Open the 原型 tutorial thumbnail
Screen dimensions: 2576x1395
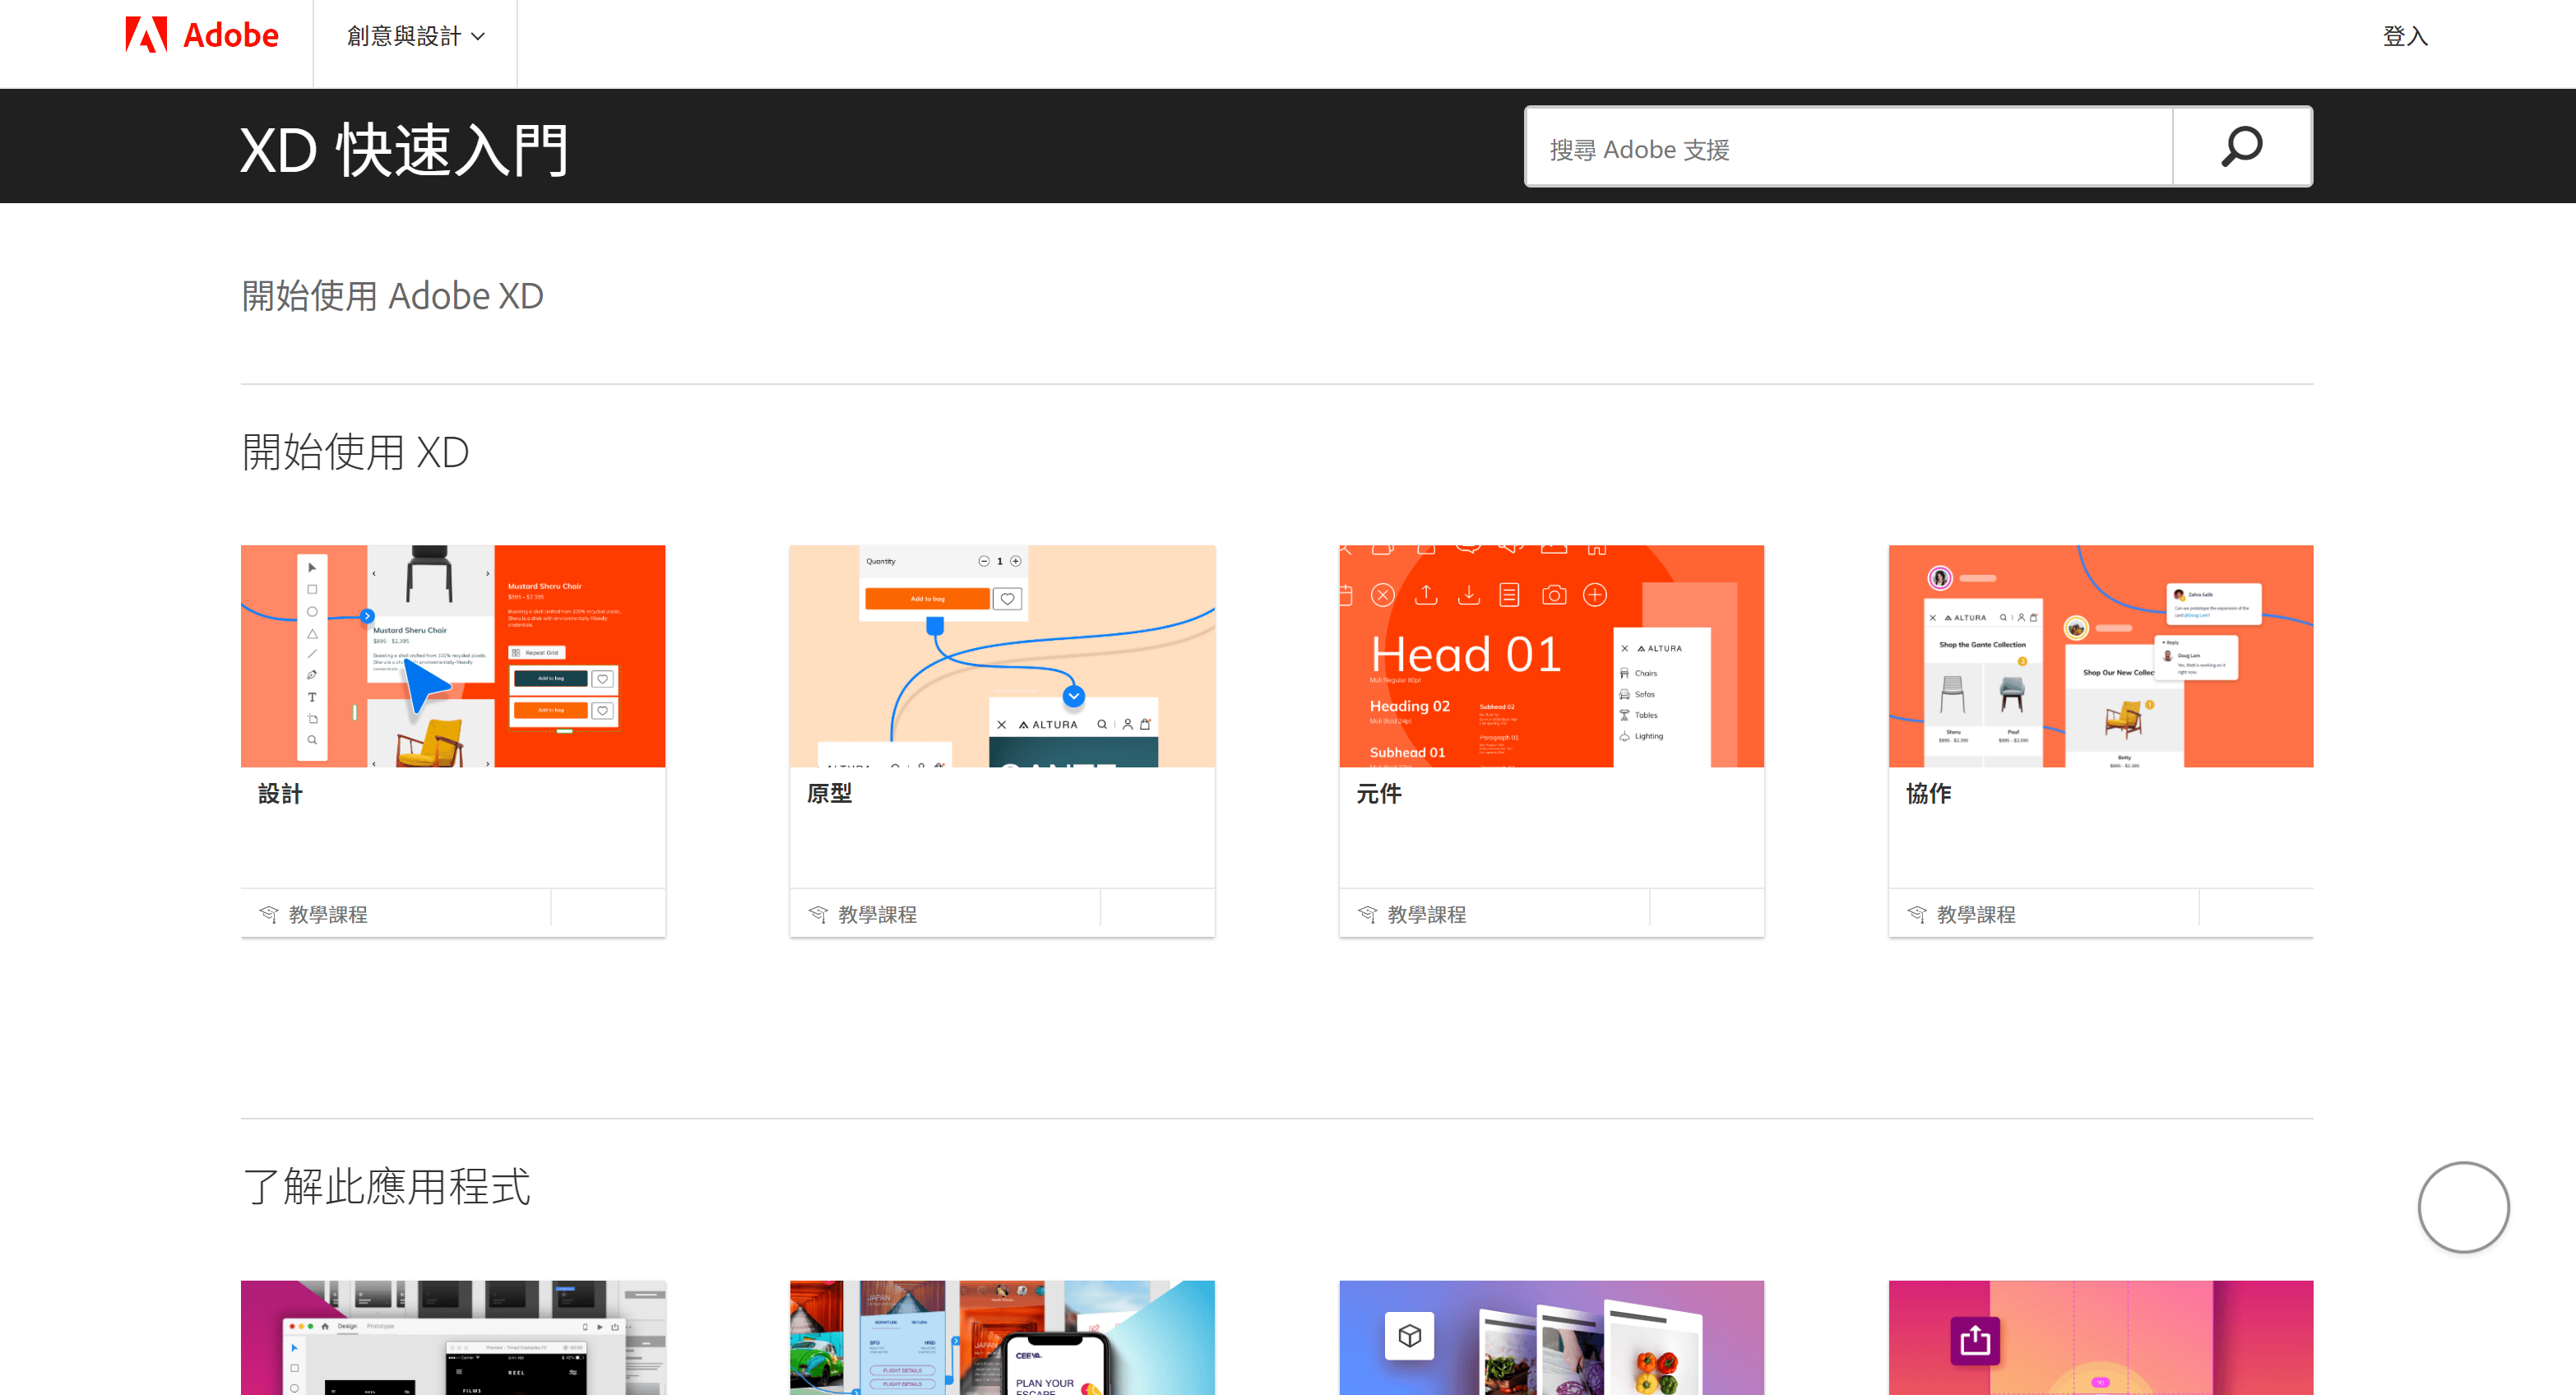pyautogui.click(x=1002, y=656)
